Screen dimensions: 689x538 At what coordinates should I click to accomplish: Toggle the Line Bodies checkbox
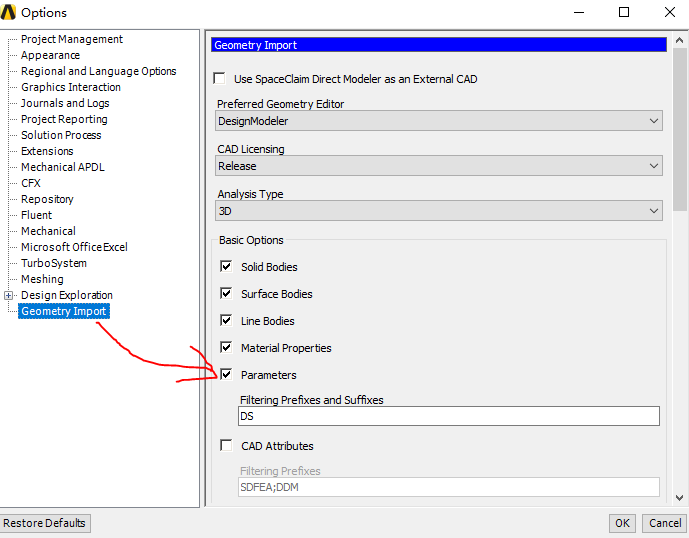(226, 320)
